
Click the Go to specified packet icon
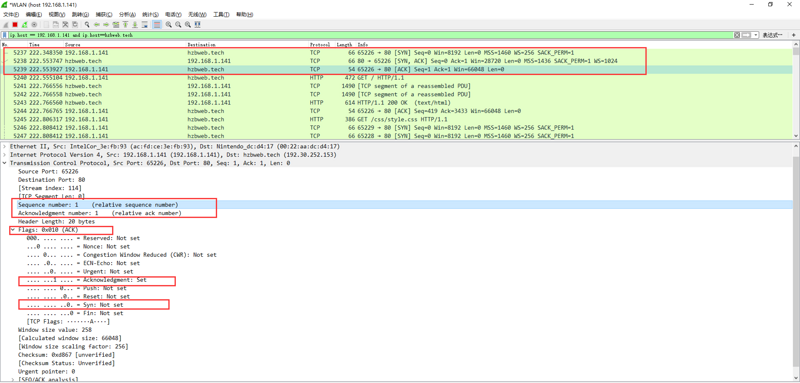pyautogui.click(x=116, y=25)
